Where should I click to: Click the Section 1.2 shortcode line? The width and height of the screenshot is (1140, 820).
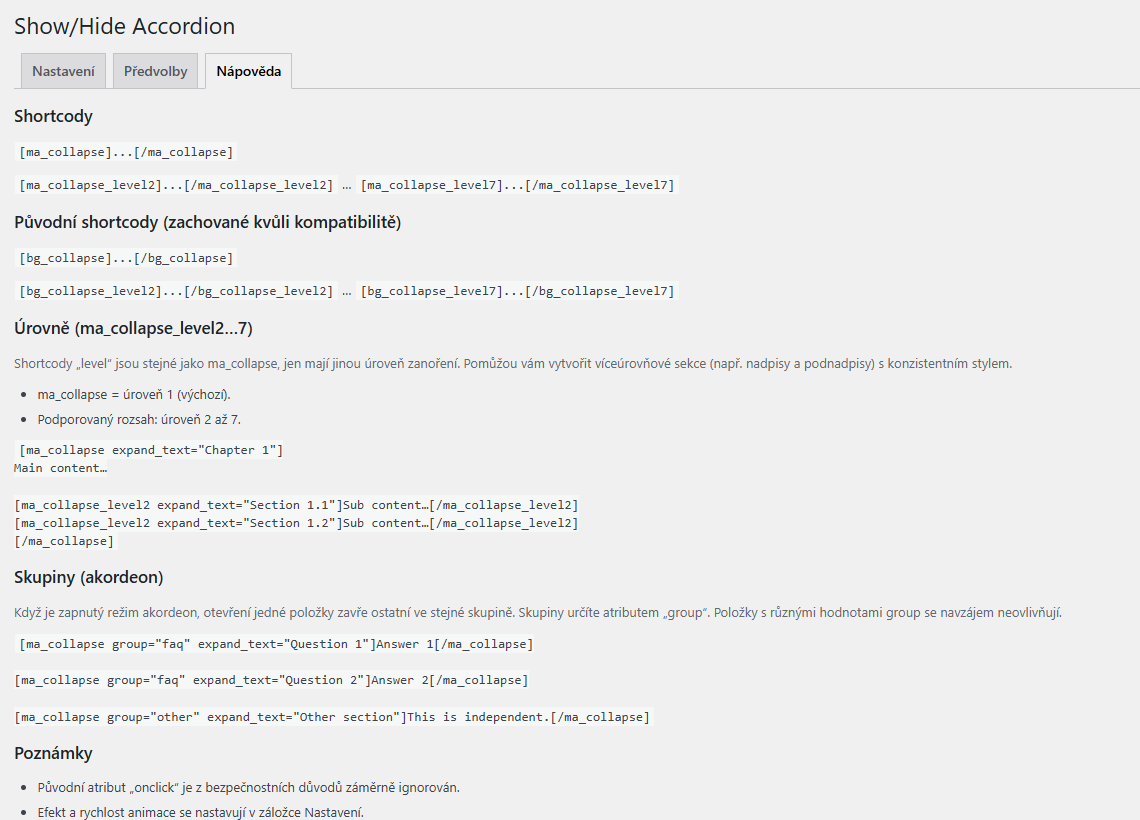point(300,522)
